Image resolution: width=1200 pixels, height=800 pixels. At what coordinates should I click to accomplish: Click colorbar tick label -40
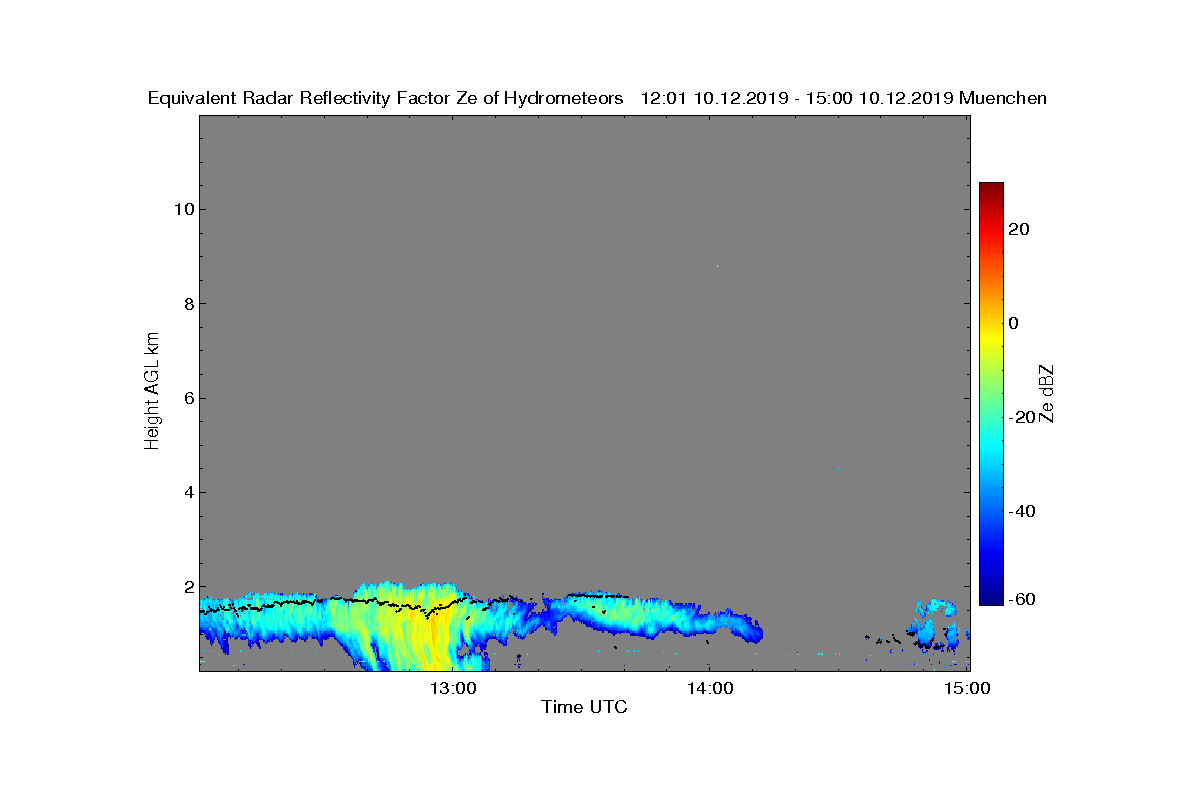[1021, 511]
